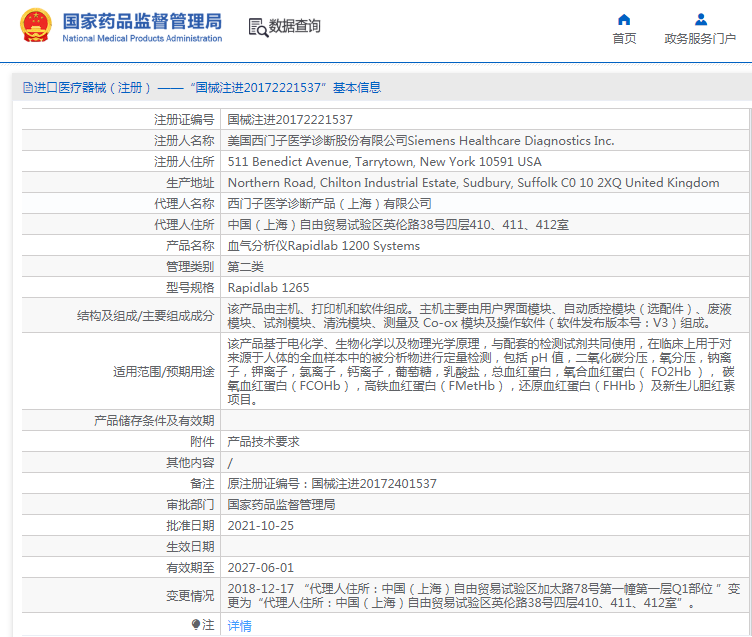
Task: Select intended use text starting 该产品基于电化学
Action: click(481, 372)
